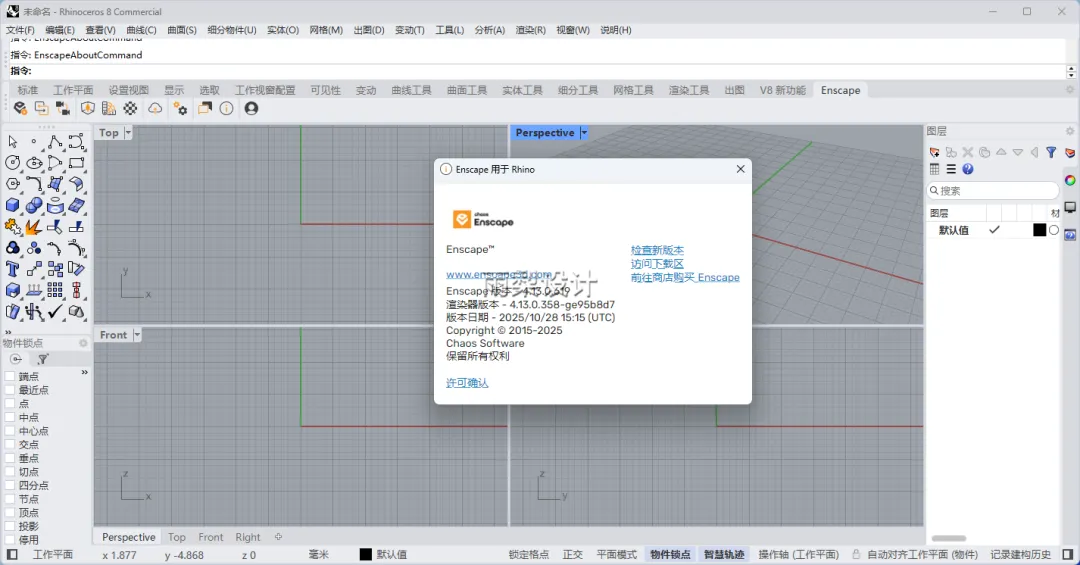Open the display monitor panel tab

pos(1070,207)
